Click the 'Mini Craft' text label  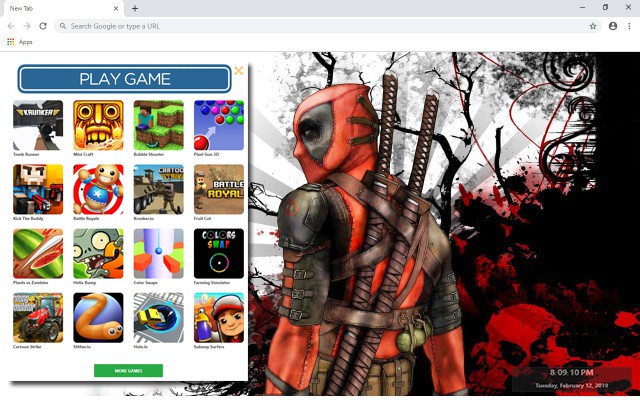83,154
